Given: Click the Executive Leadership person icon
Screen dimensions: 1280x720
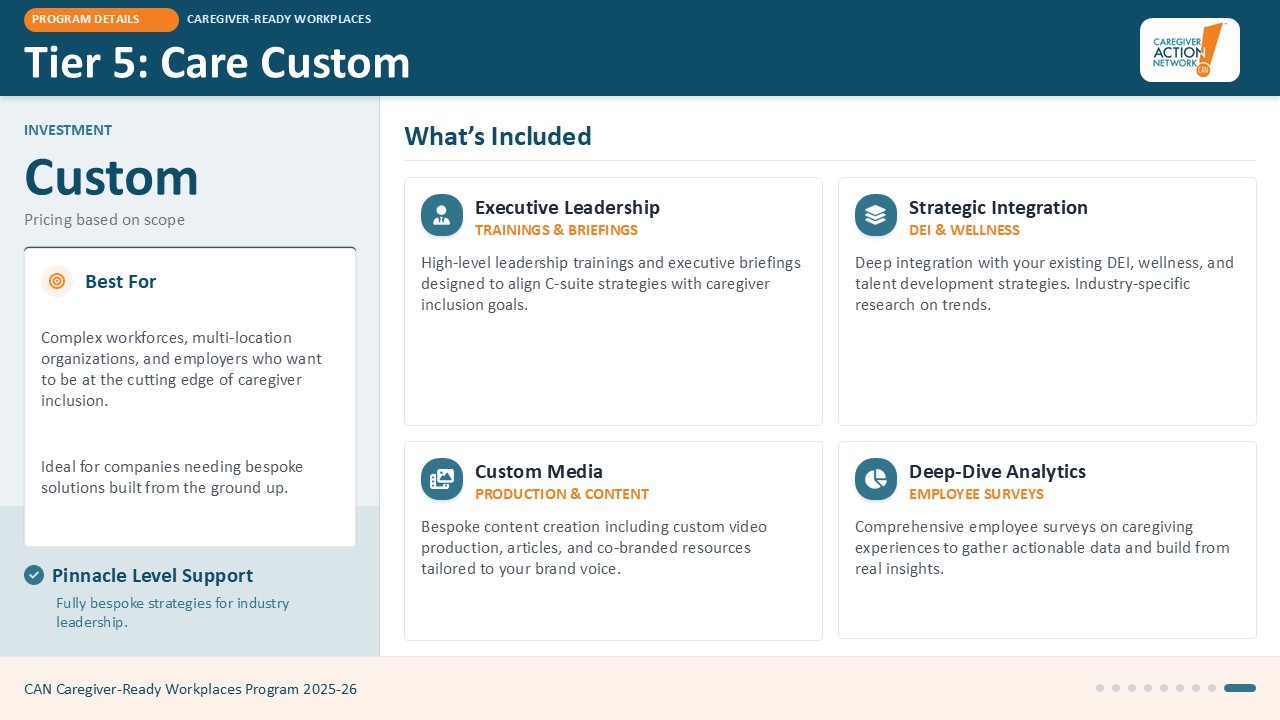Looking at the screenshot, I should point(442,215).
